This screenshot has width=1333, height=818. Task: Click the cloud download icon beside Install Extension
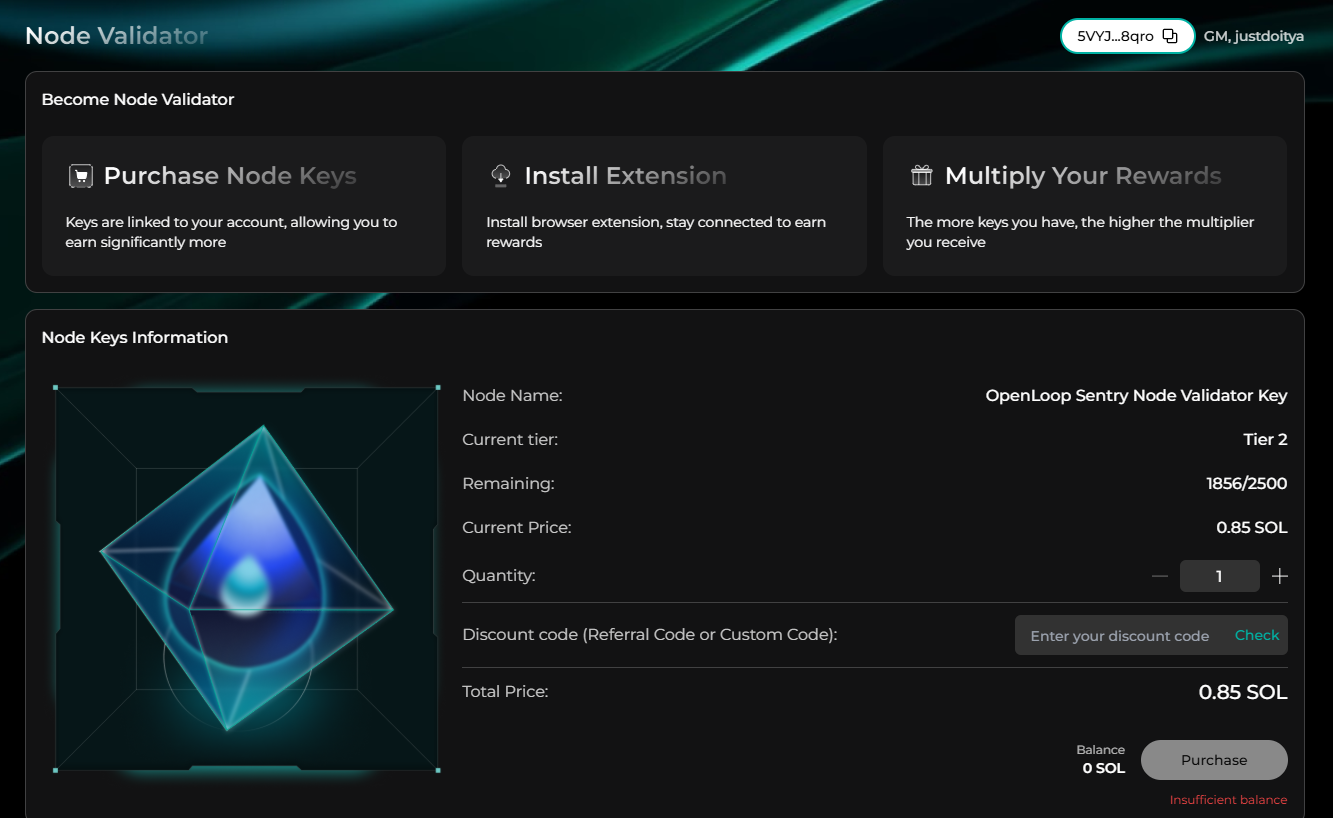501,176
